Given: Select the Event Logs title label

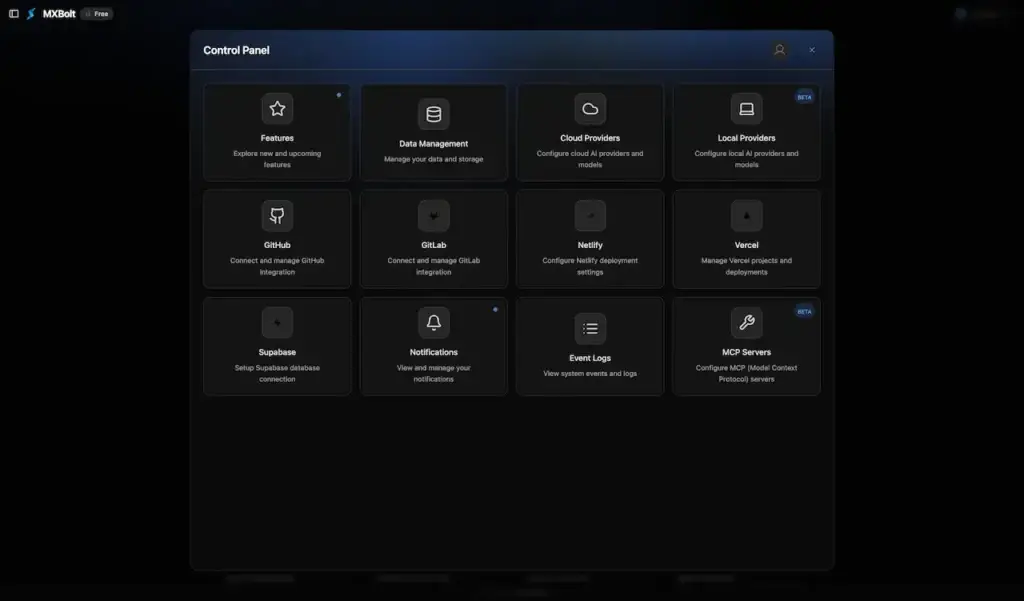Looking at the screenshot, I should click(x=590, y=358).
